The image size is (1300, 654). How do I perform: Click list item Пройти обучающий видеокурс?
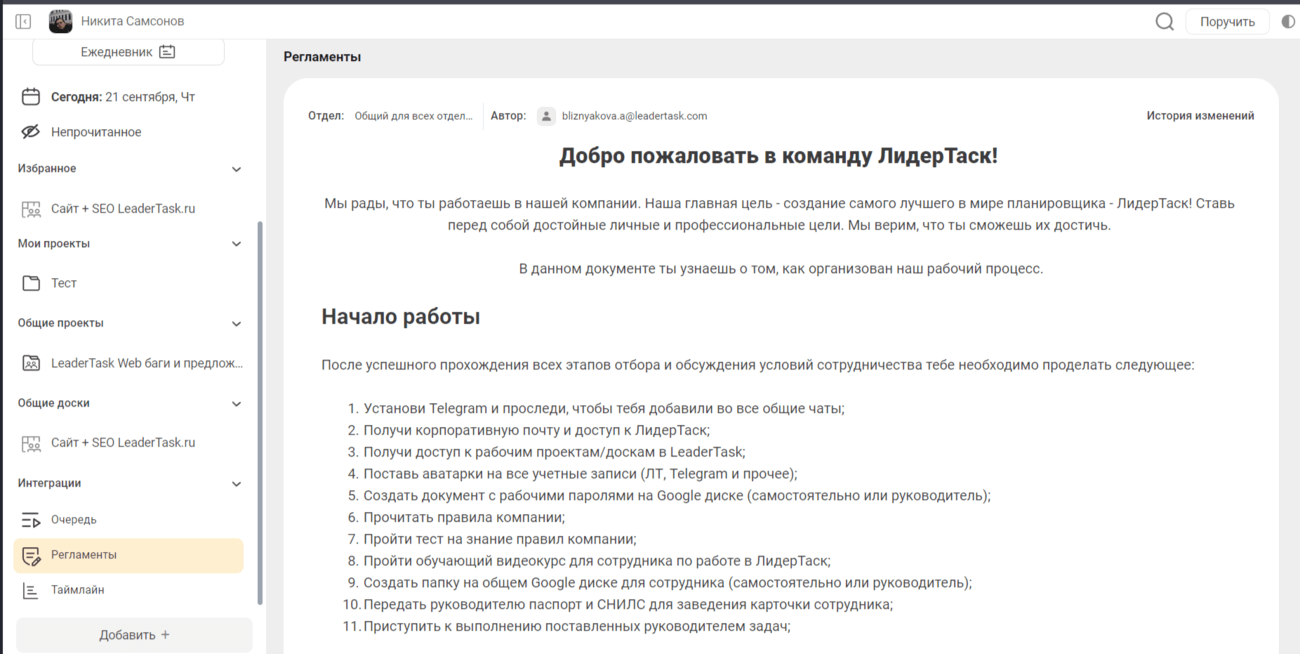pyautogui.click(x=597, y=561)
